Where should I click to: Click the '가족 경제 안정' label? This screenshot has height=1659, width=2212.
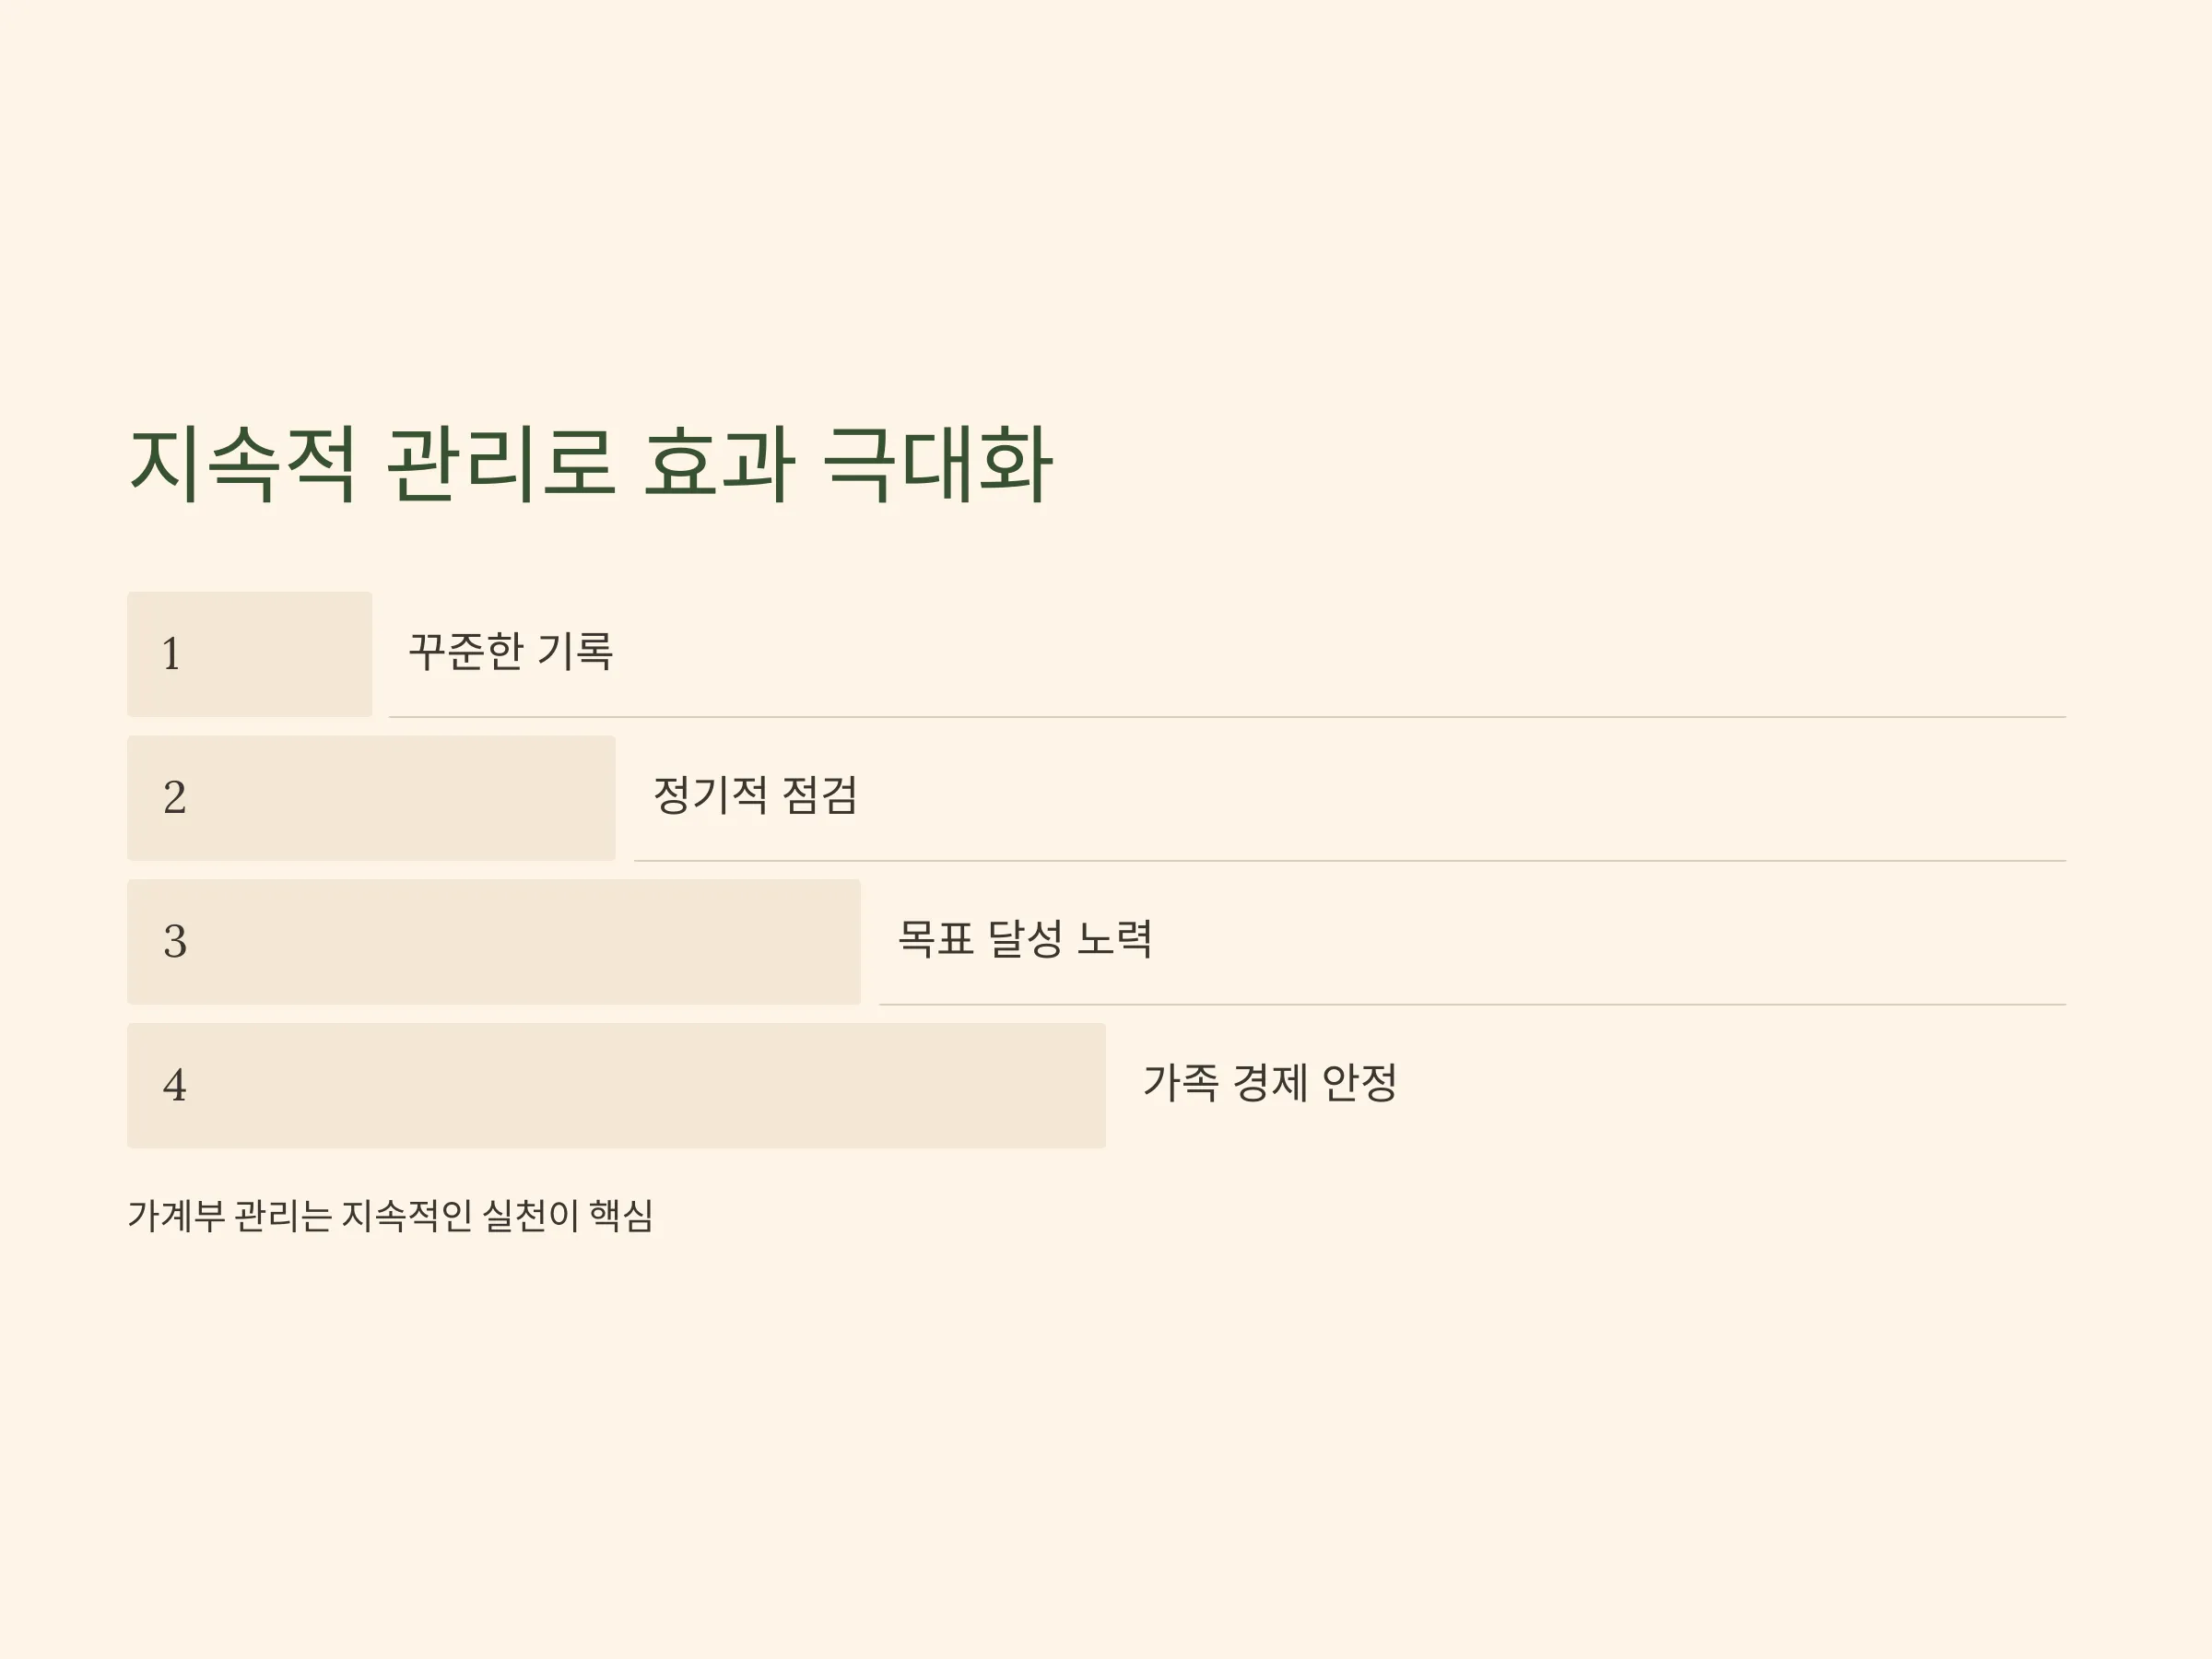coord(1270,1083)
